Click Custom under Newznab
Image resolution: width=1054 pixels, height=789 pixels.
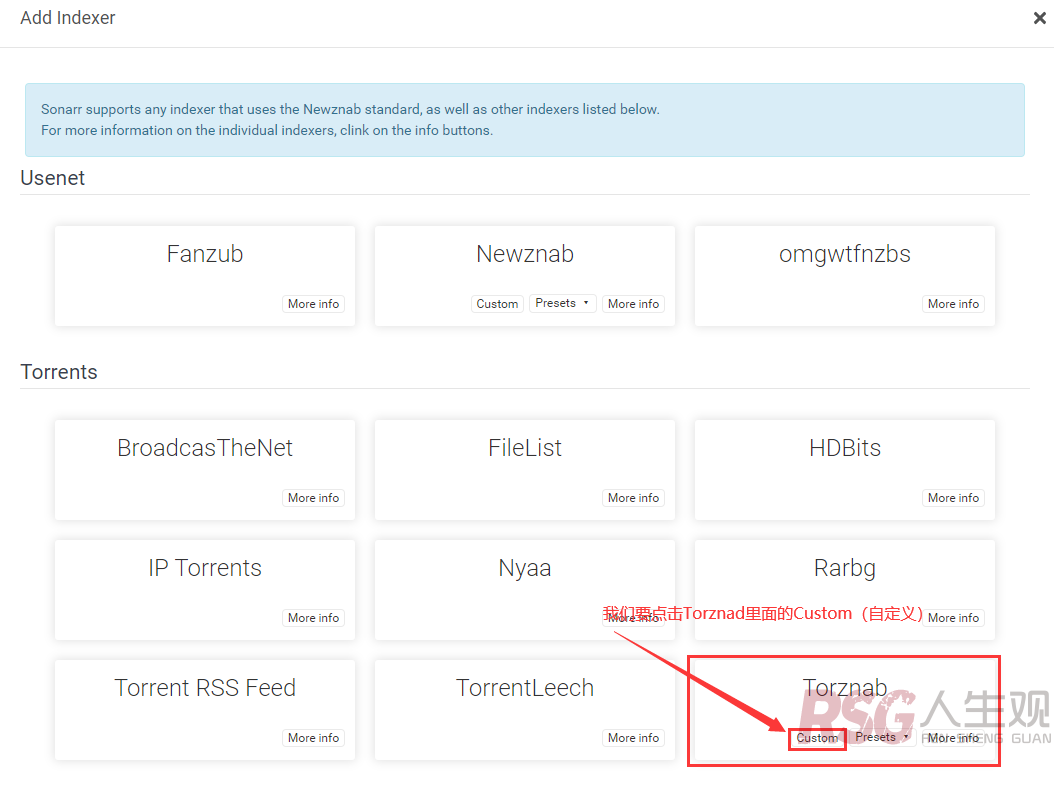point(497,304)
